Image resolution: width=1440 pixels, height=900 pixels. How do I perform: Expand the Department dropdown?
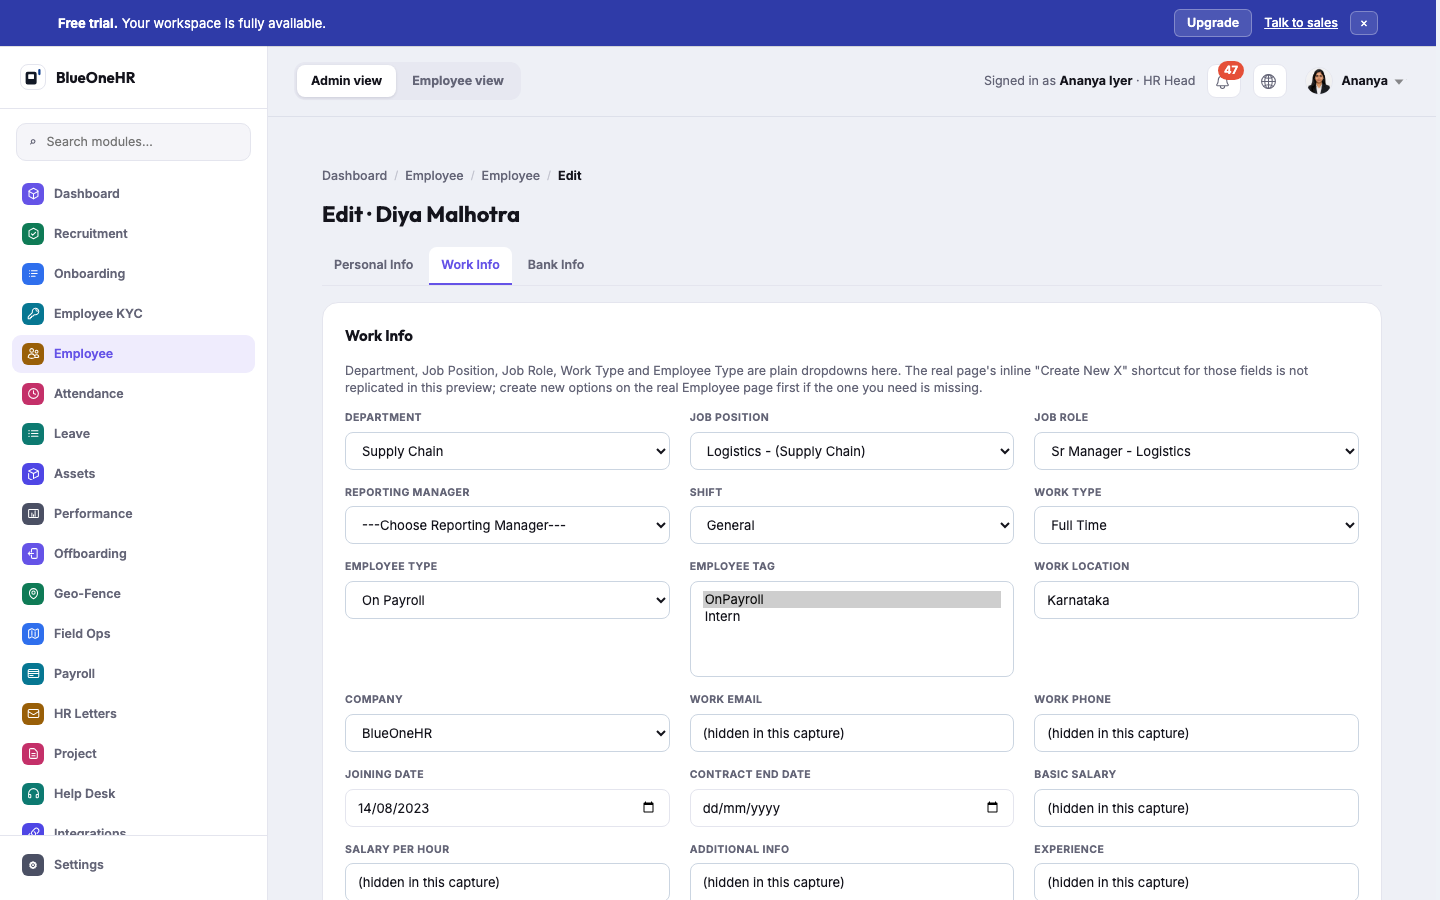click(507, 451)
